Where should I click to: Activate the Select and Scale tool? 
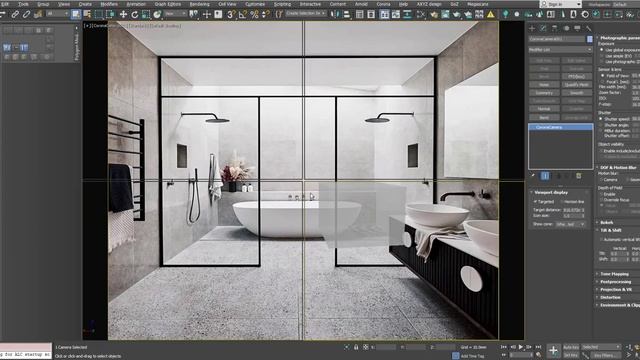click(146, 15)
